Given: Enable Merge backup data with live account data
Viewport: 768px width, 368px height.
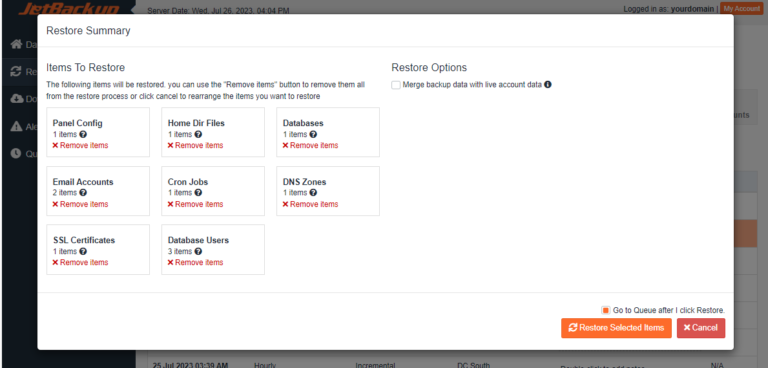Looking at the screenshot, I should [x=396, y=85].
